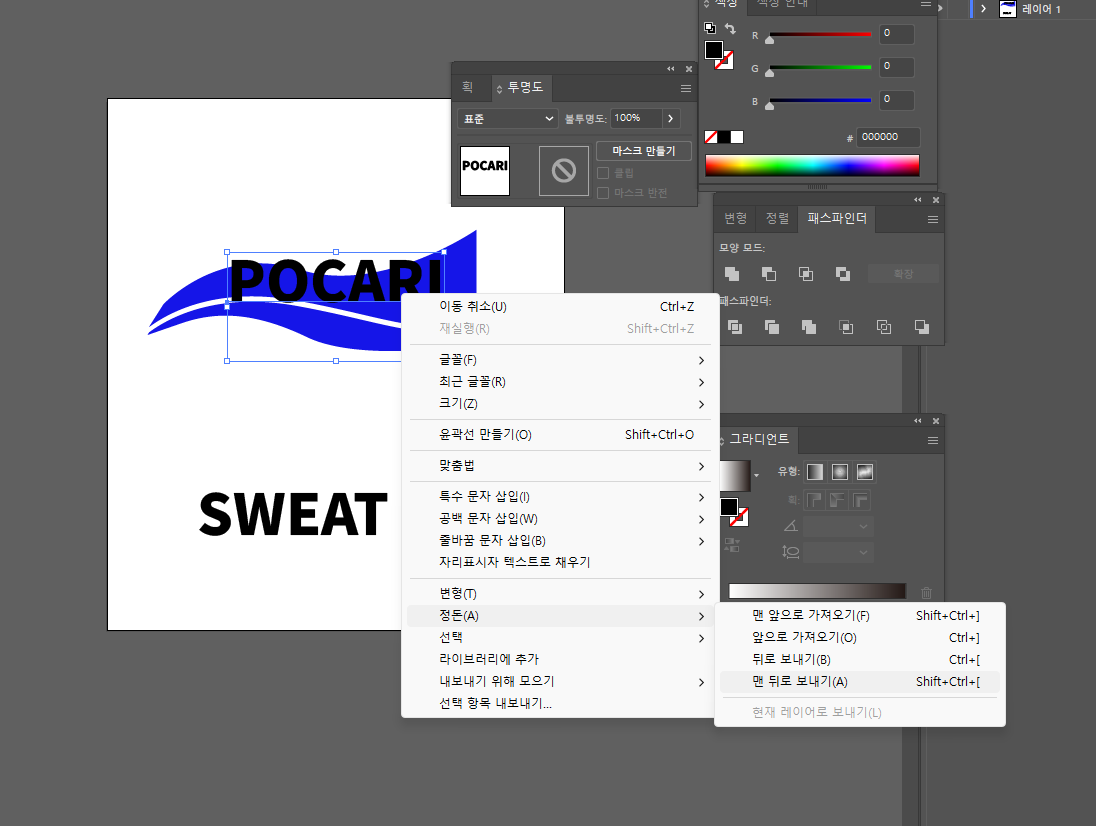
Task: Click the Exclude shape mode icon
Action: pyautogui.click(x=843, y=274)
